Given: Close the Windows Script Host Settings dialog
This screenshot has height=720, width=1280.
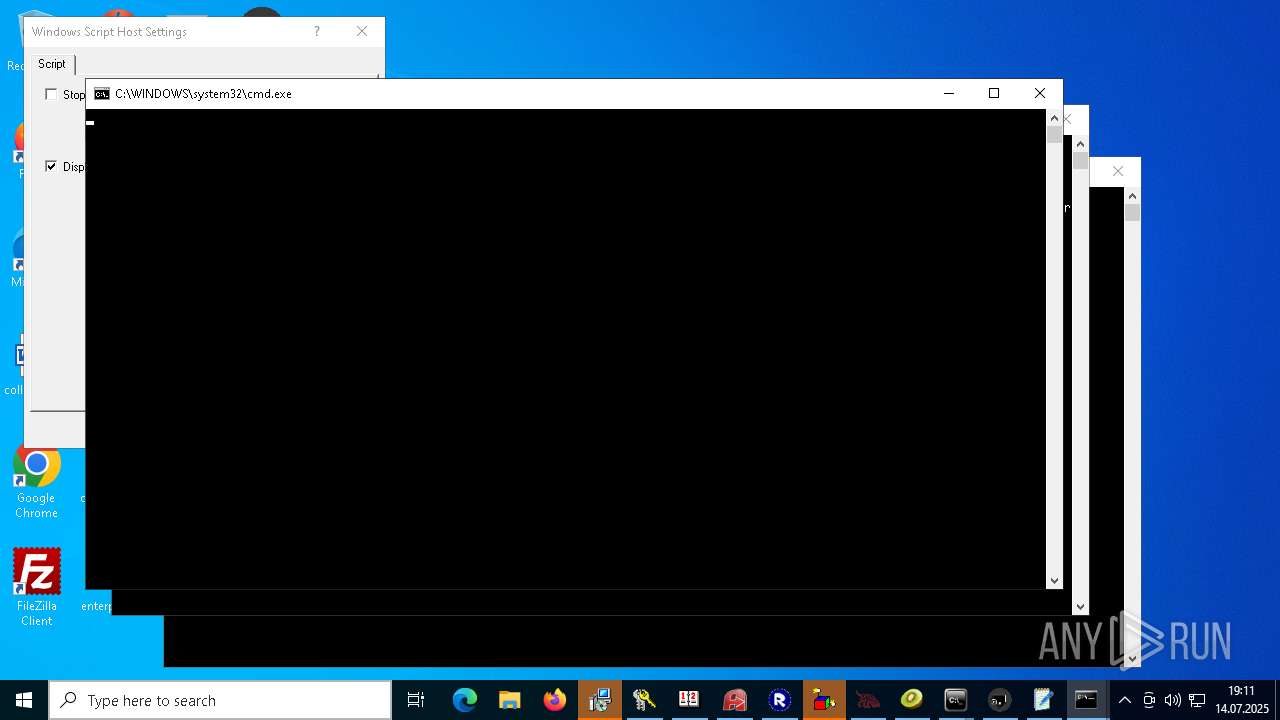Looking at the screenshot, I should (362, 31).
